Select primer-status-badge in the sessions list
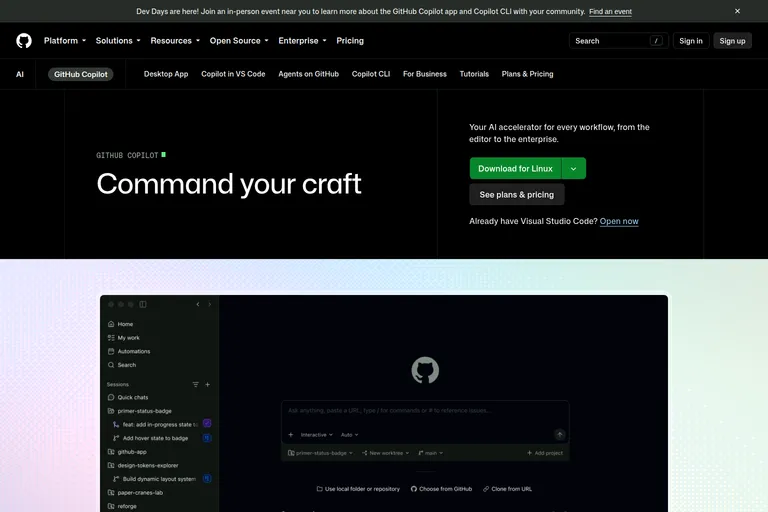 tap(140, 411)
